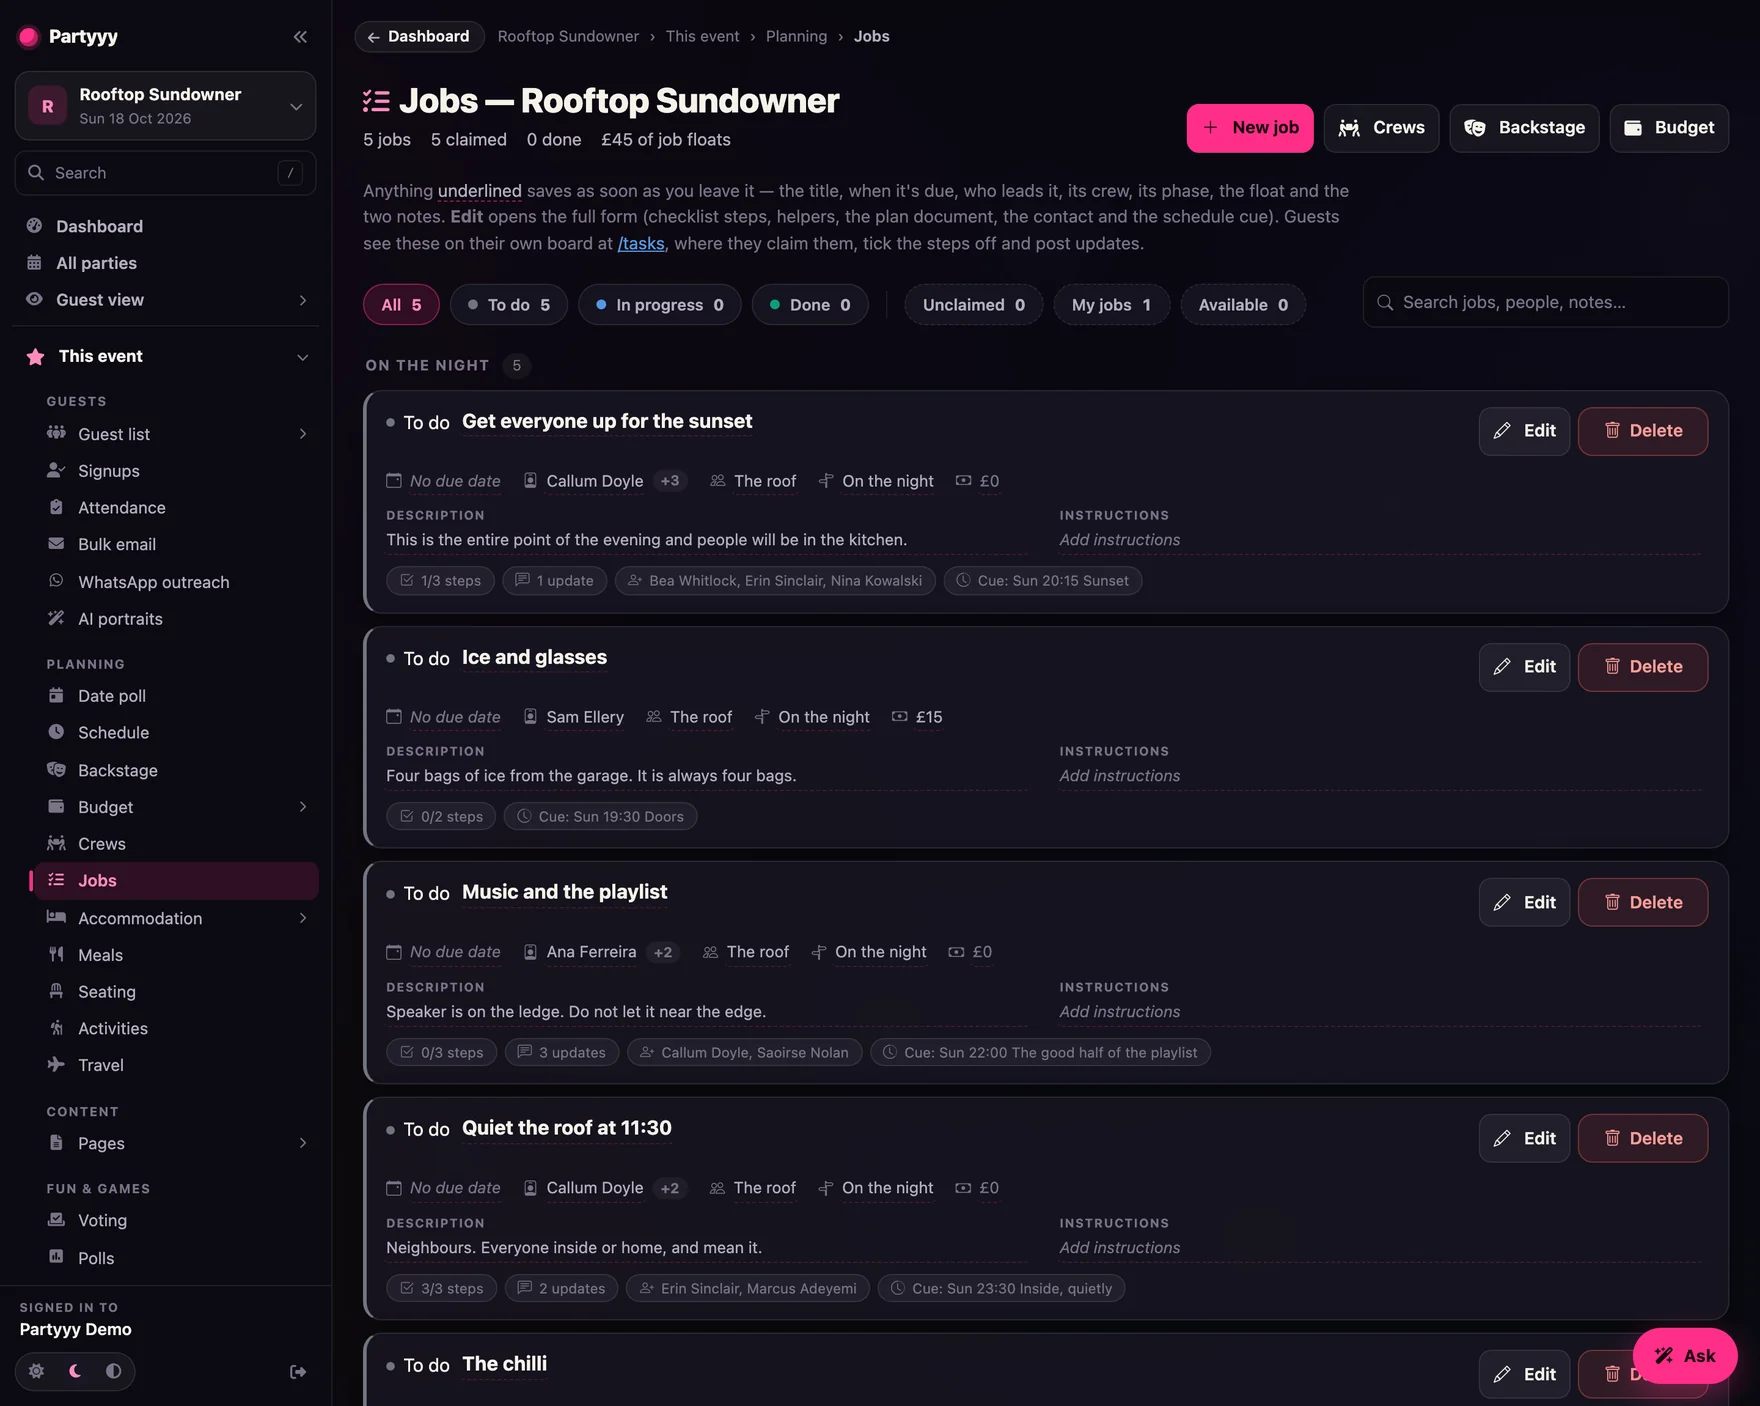Filter by To do 5
Screen dimensions: 1760x1406
[x=508, y=305]
